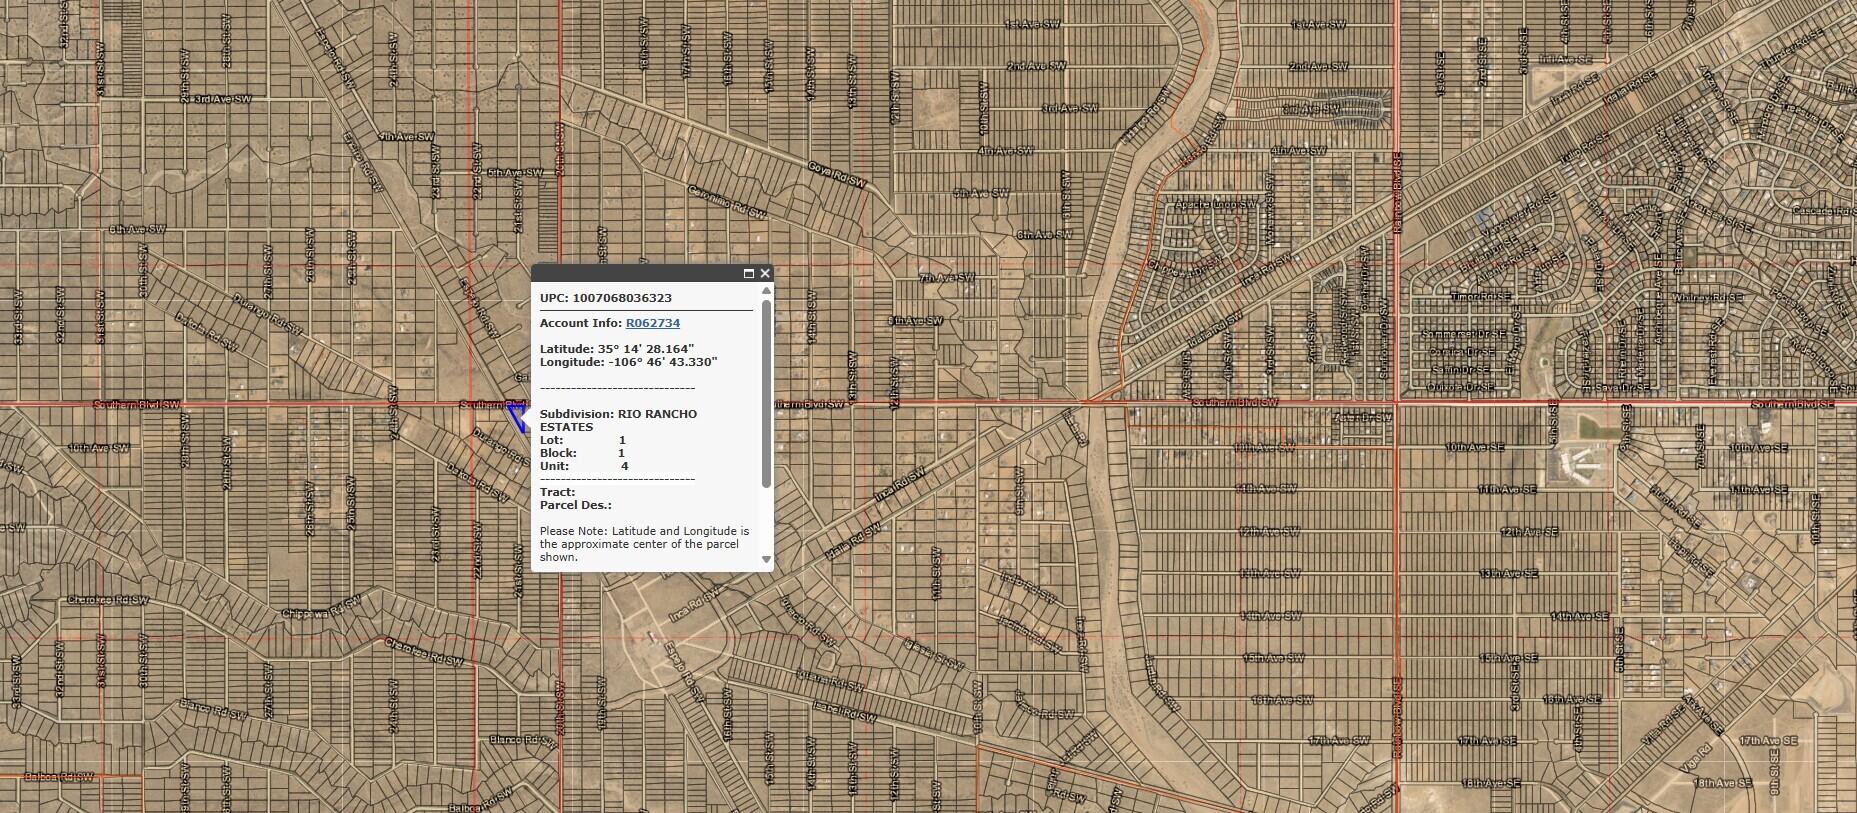Maximize the parcel info popup

pyautogui.click(x=749, y=273)
